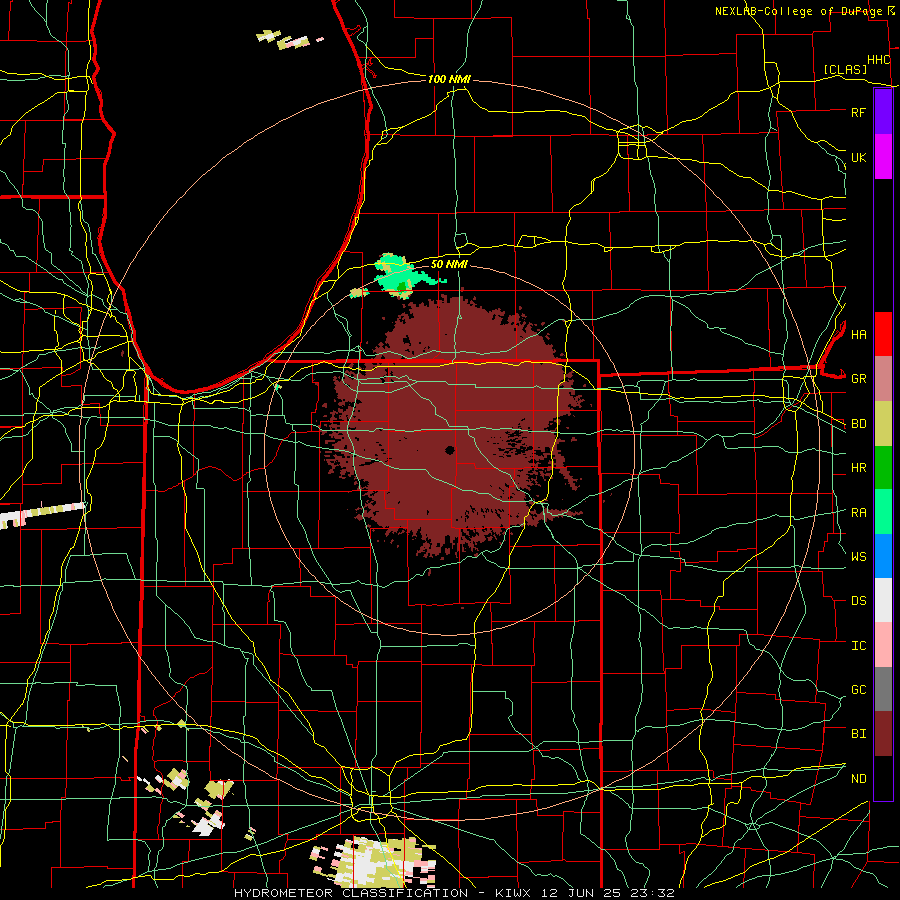
Task: Click the RF purple legend swatch
Action: pos(883,112)
